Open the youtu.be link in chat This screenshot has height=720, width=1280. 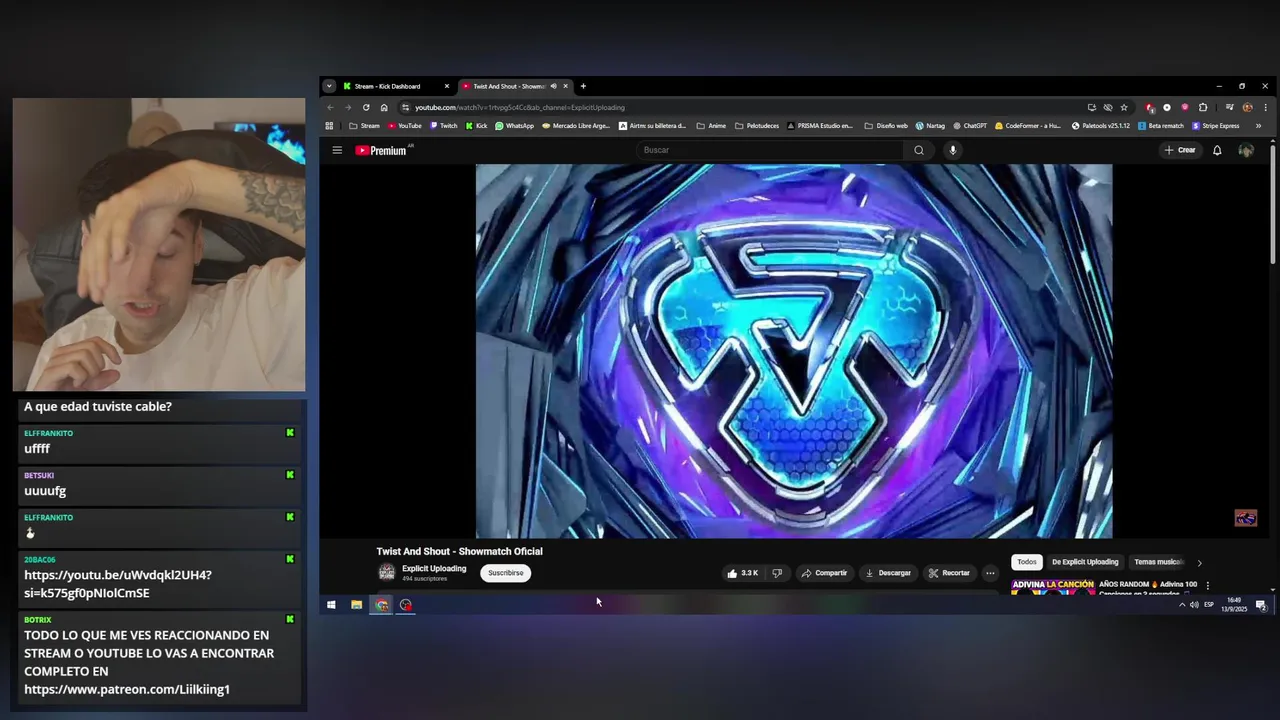118,584
